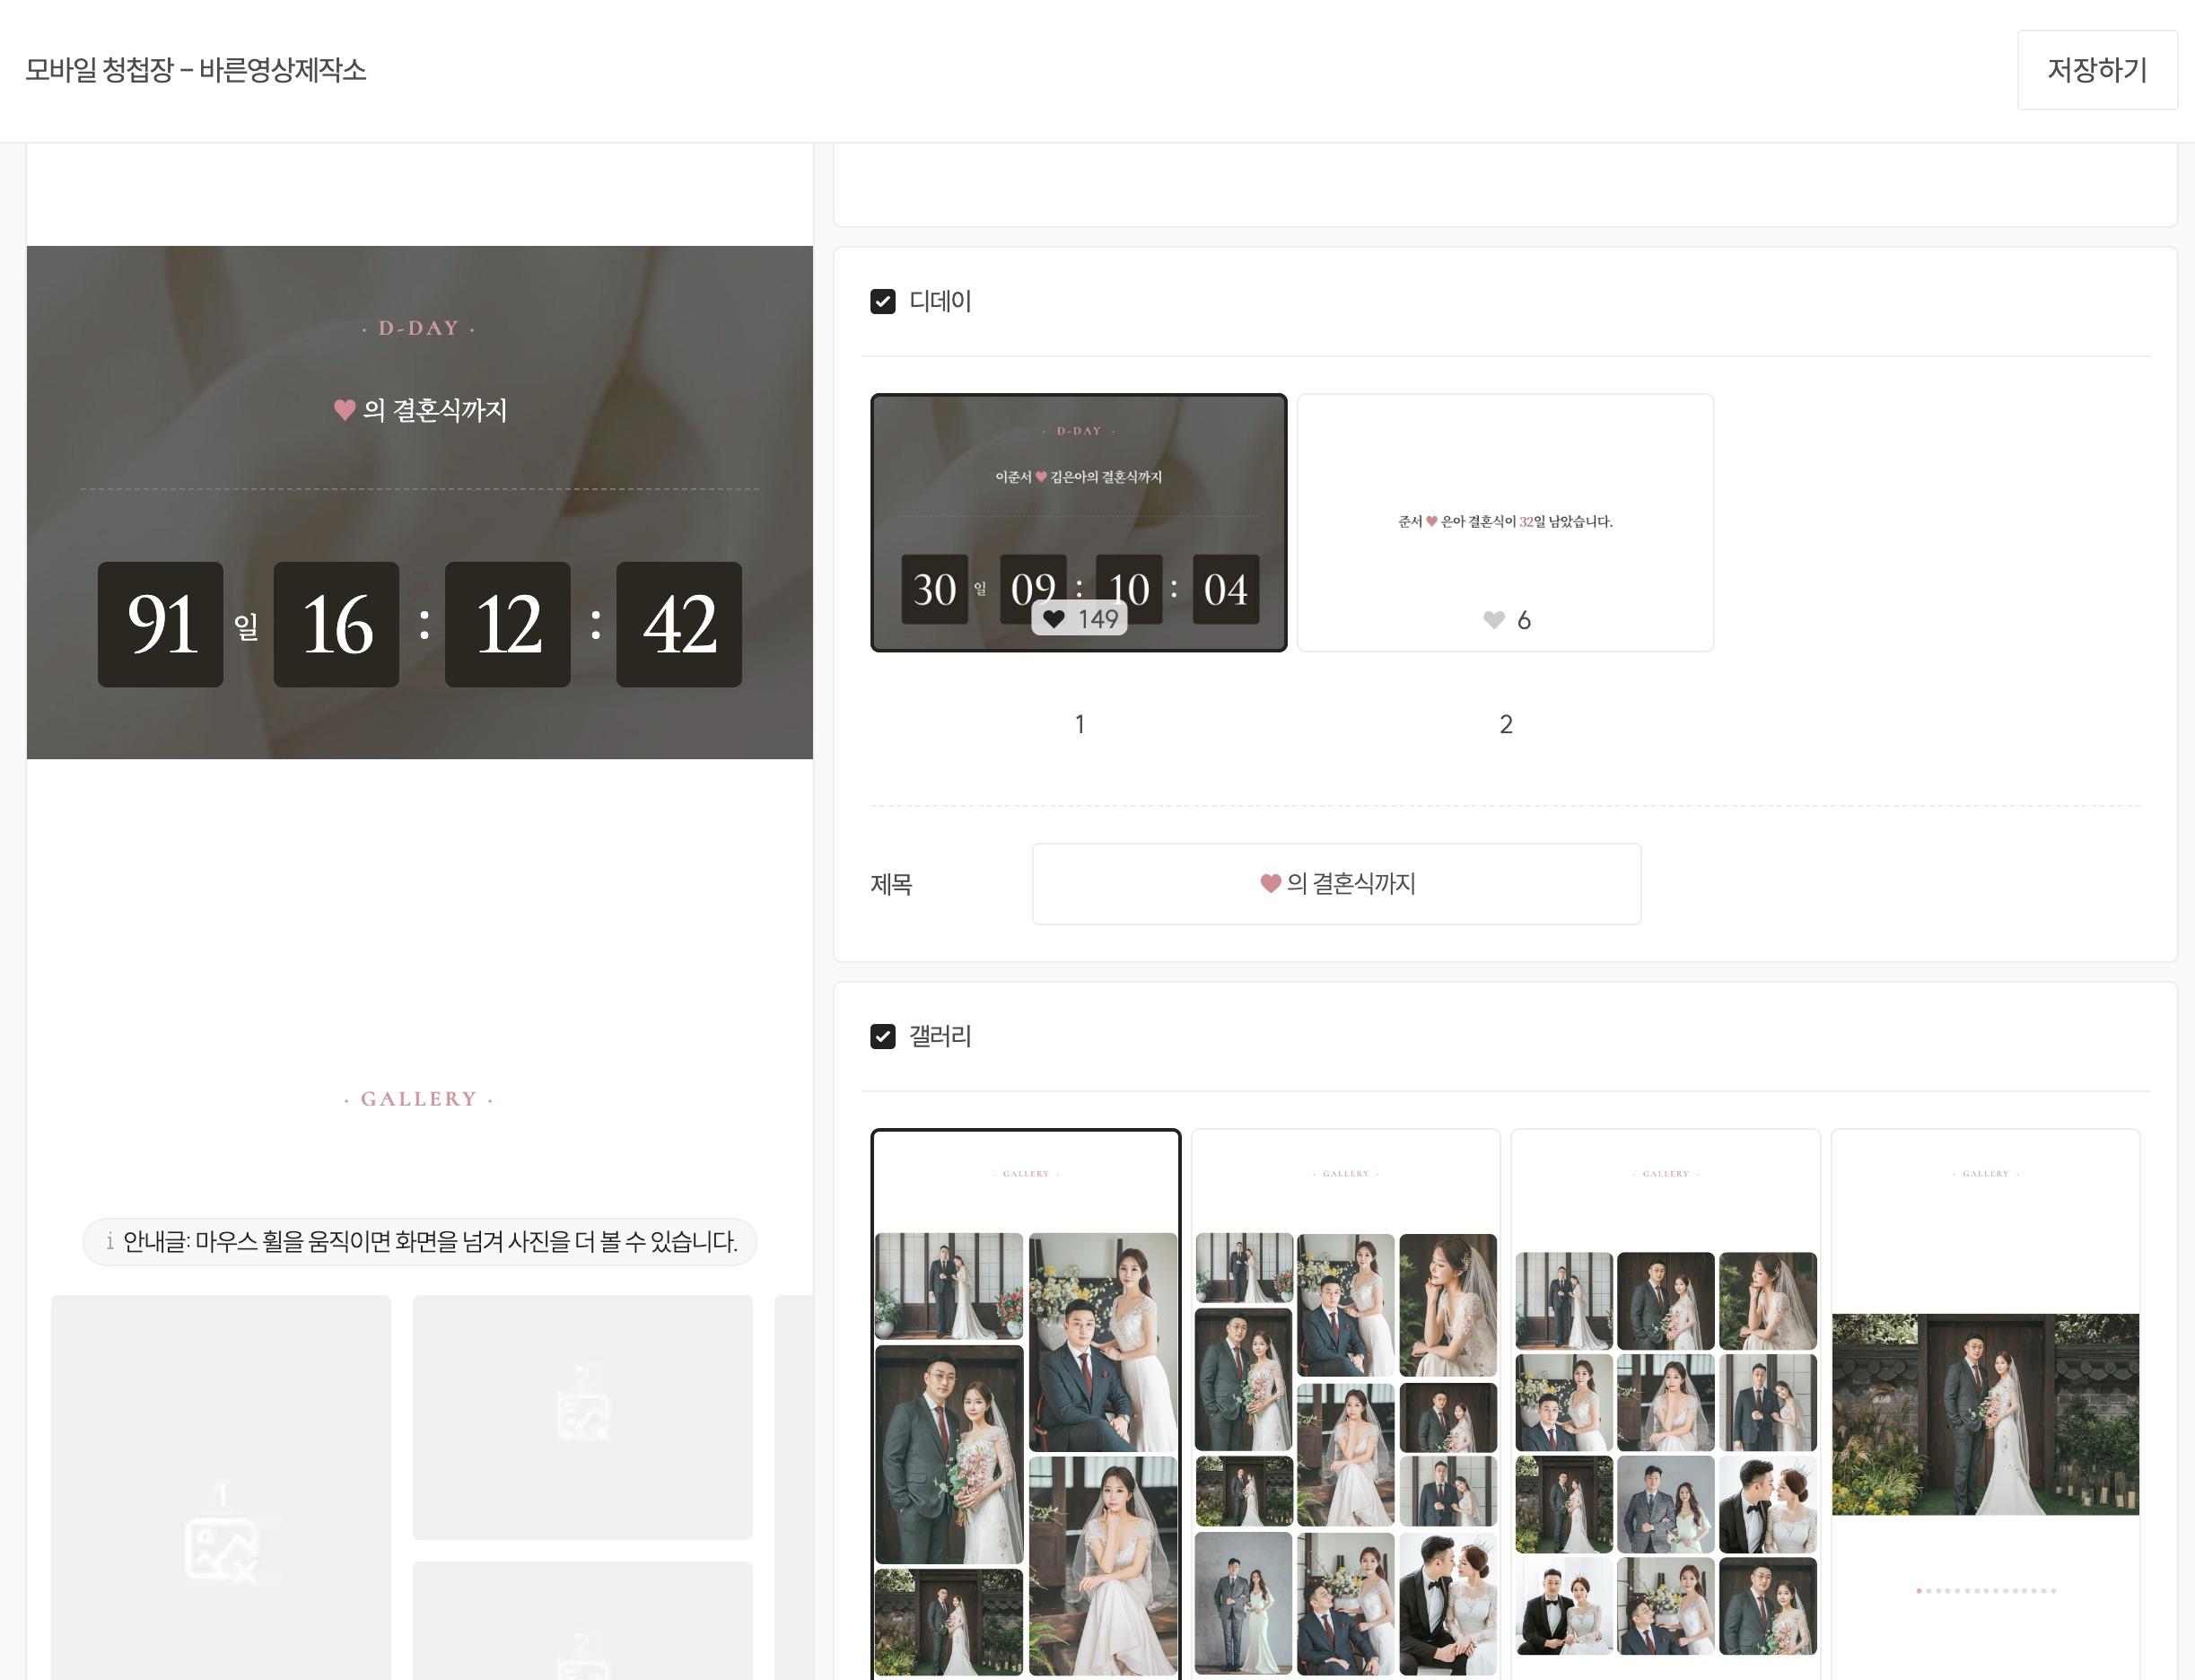Click the slider pagination dots in fourth layout
2195x1680 pixels.
pos(1985,1590)
